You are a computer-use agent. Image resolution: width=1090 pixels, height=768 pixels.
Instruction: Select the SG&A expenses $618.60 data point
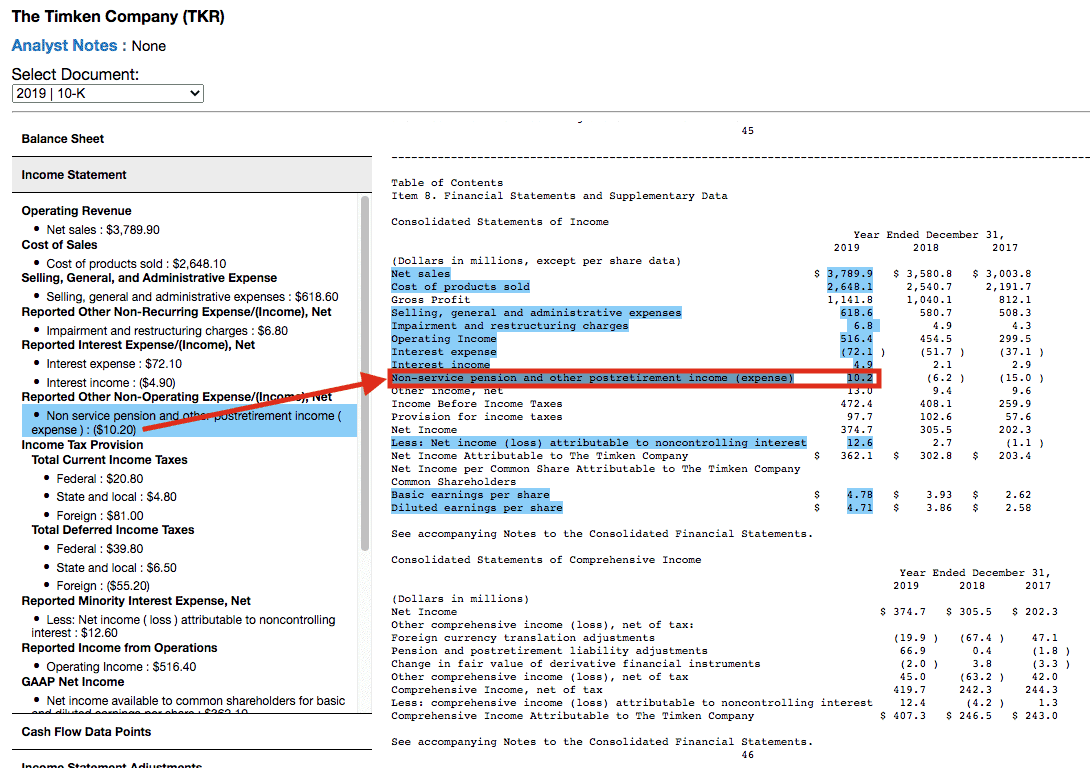(193, 297)
